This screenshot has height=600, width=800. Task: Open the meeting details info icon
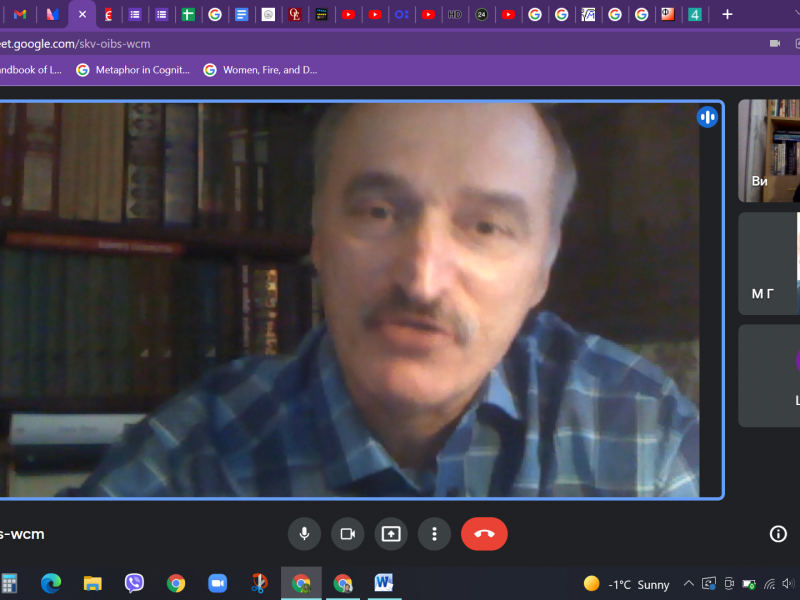point(778,534)
